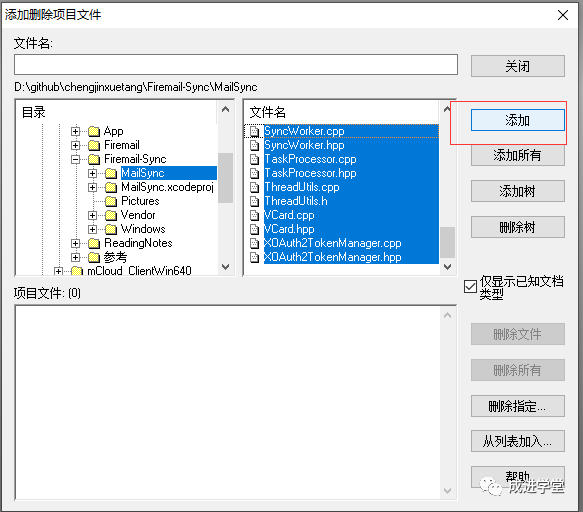Select ThreadUtils.cpp file name
This screenshot has width=583, height=512.
(302, 187)
